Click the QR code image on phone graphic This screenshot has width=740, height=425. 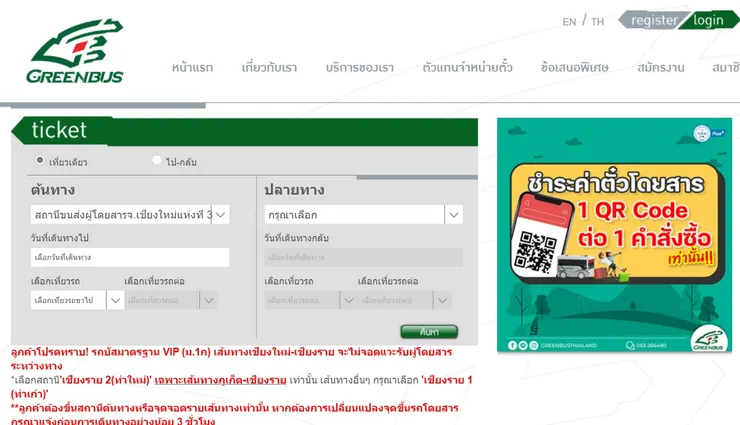(536, 252)
